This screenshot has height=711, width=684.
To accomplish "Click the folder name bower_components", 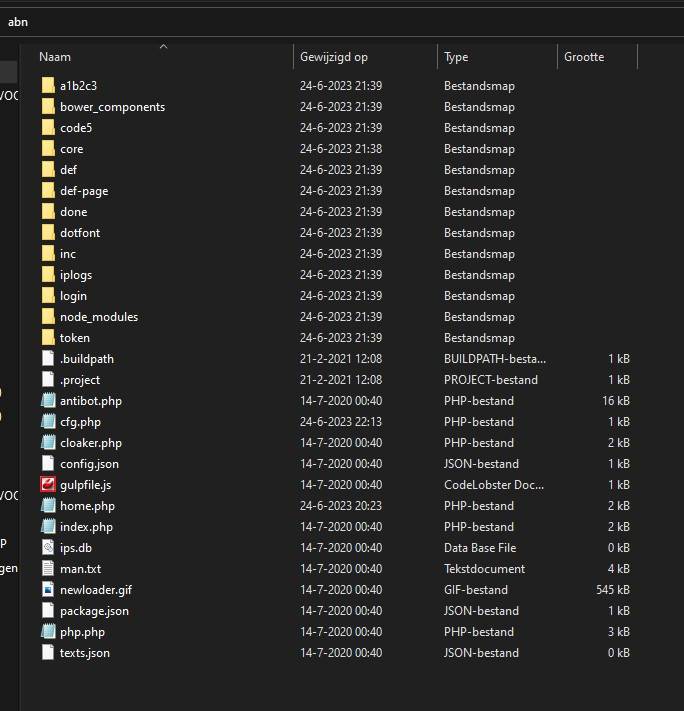I will click(x=112, y=107).
